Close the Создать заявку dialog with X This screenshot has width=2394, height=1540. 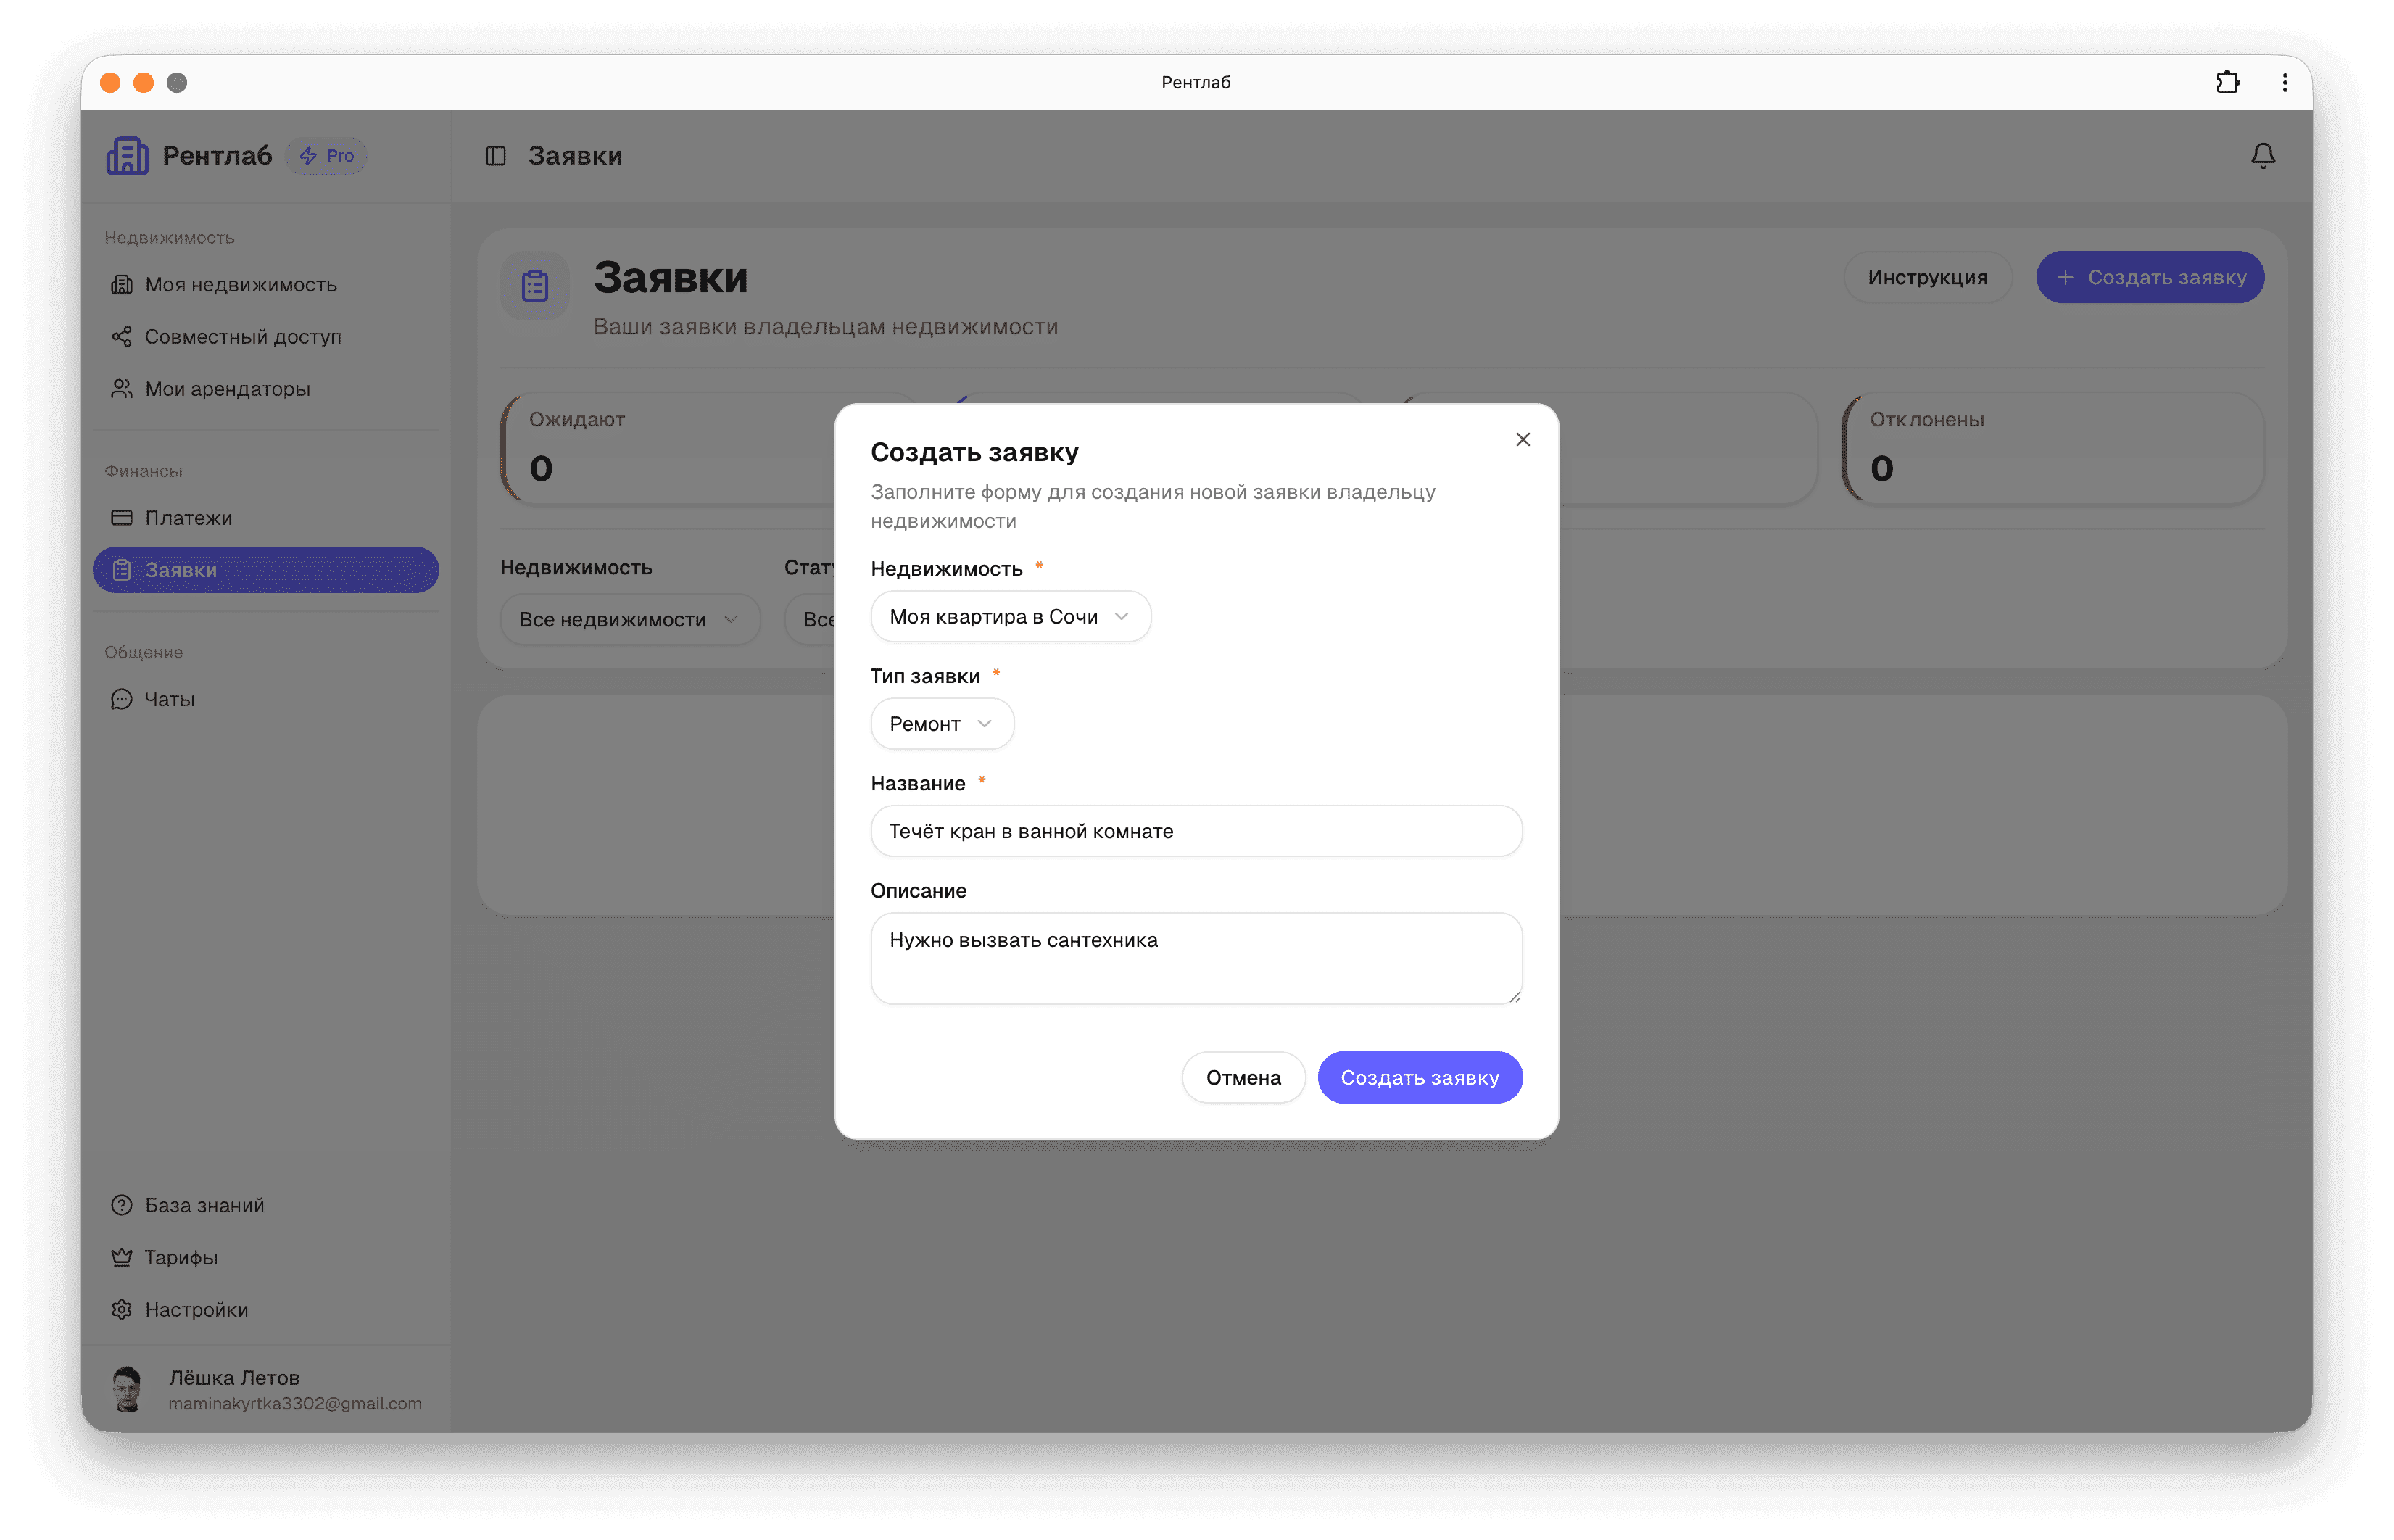[x=1522, y=439]
